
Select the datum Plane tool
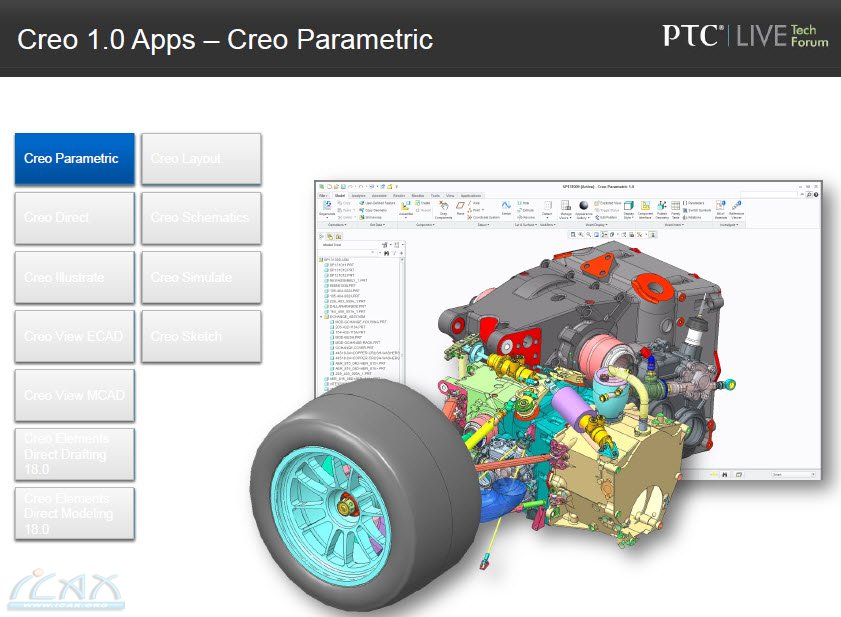[x=460, y=205]
